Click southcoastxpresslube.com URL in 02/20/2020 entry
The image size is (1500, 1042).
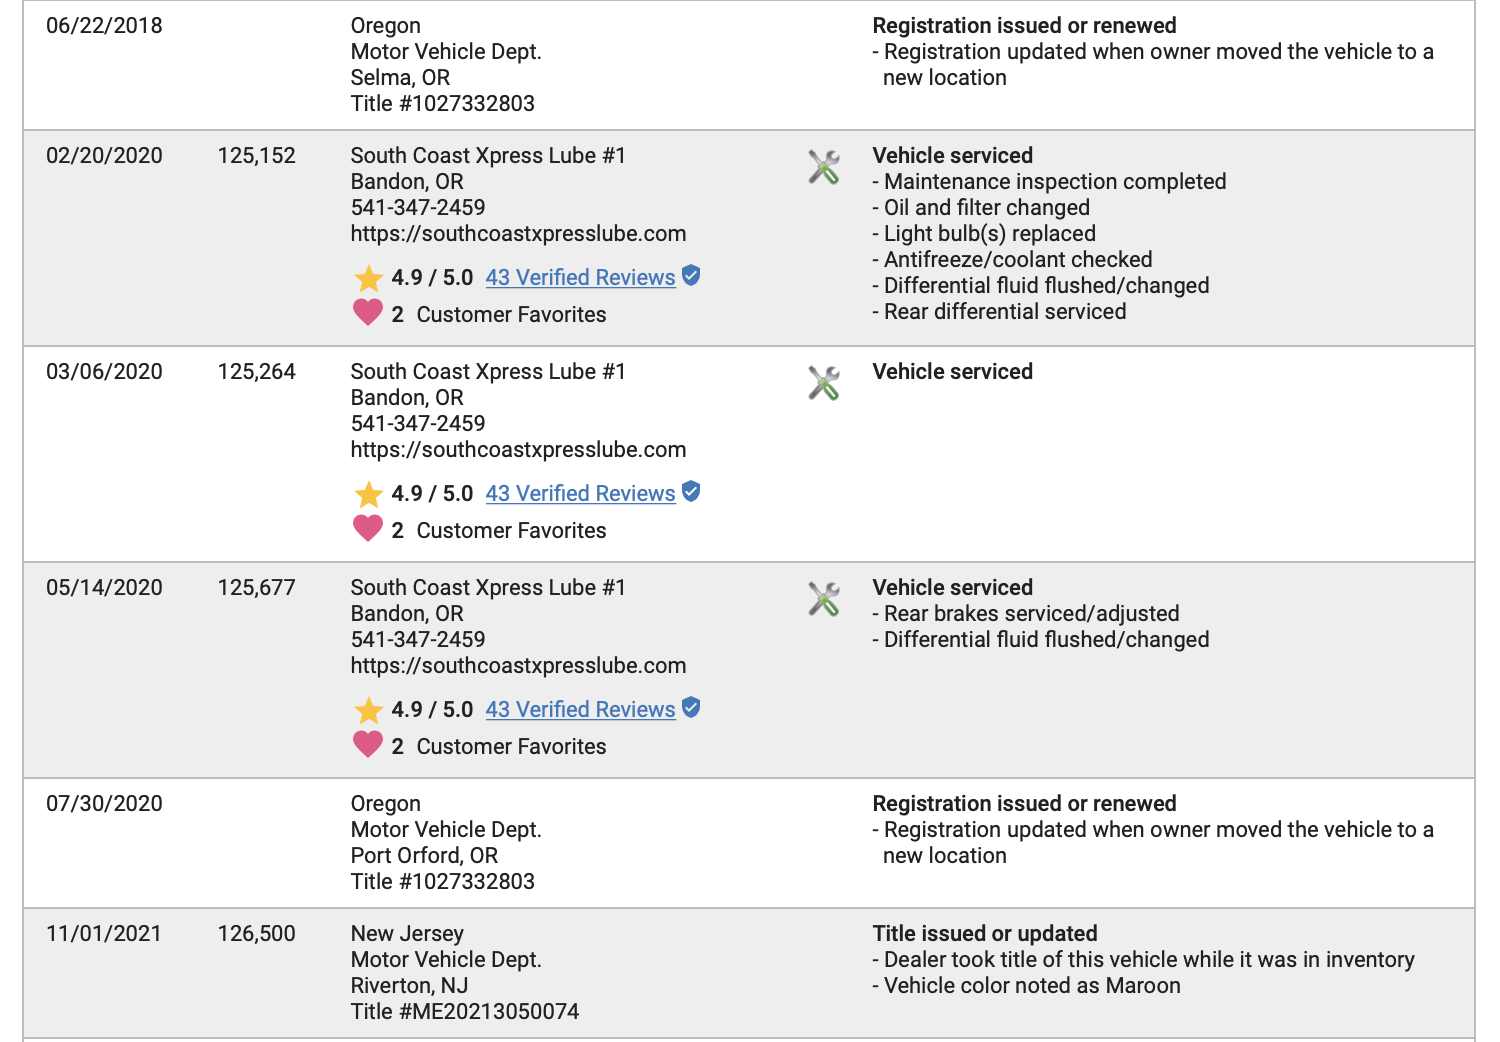point(518,234)
